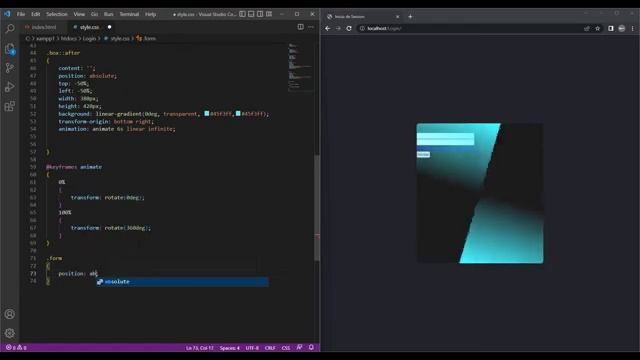Click the @keyframes animate line
640x360 pixels.
click(x=74, y=167)
